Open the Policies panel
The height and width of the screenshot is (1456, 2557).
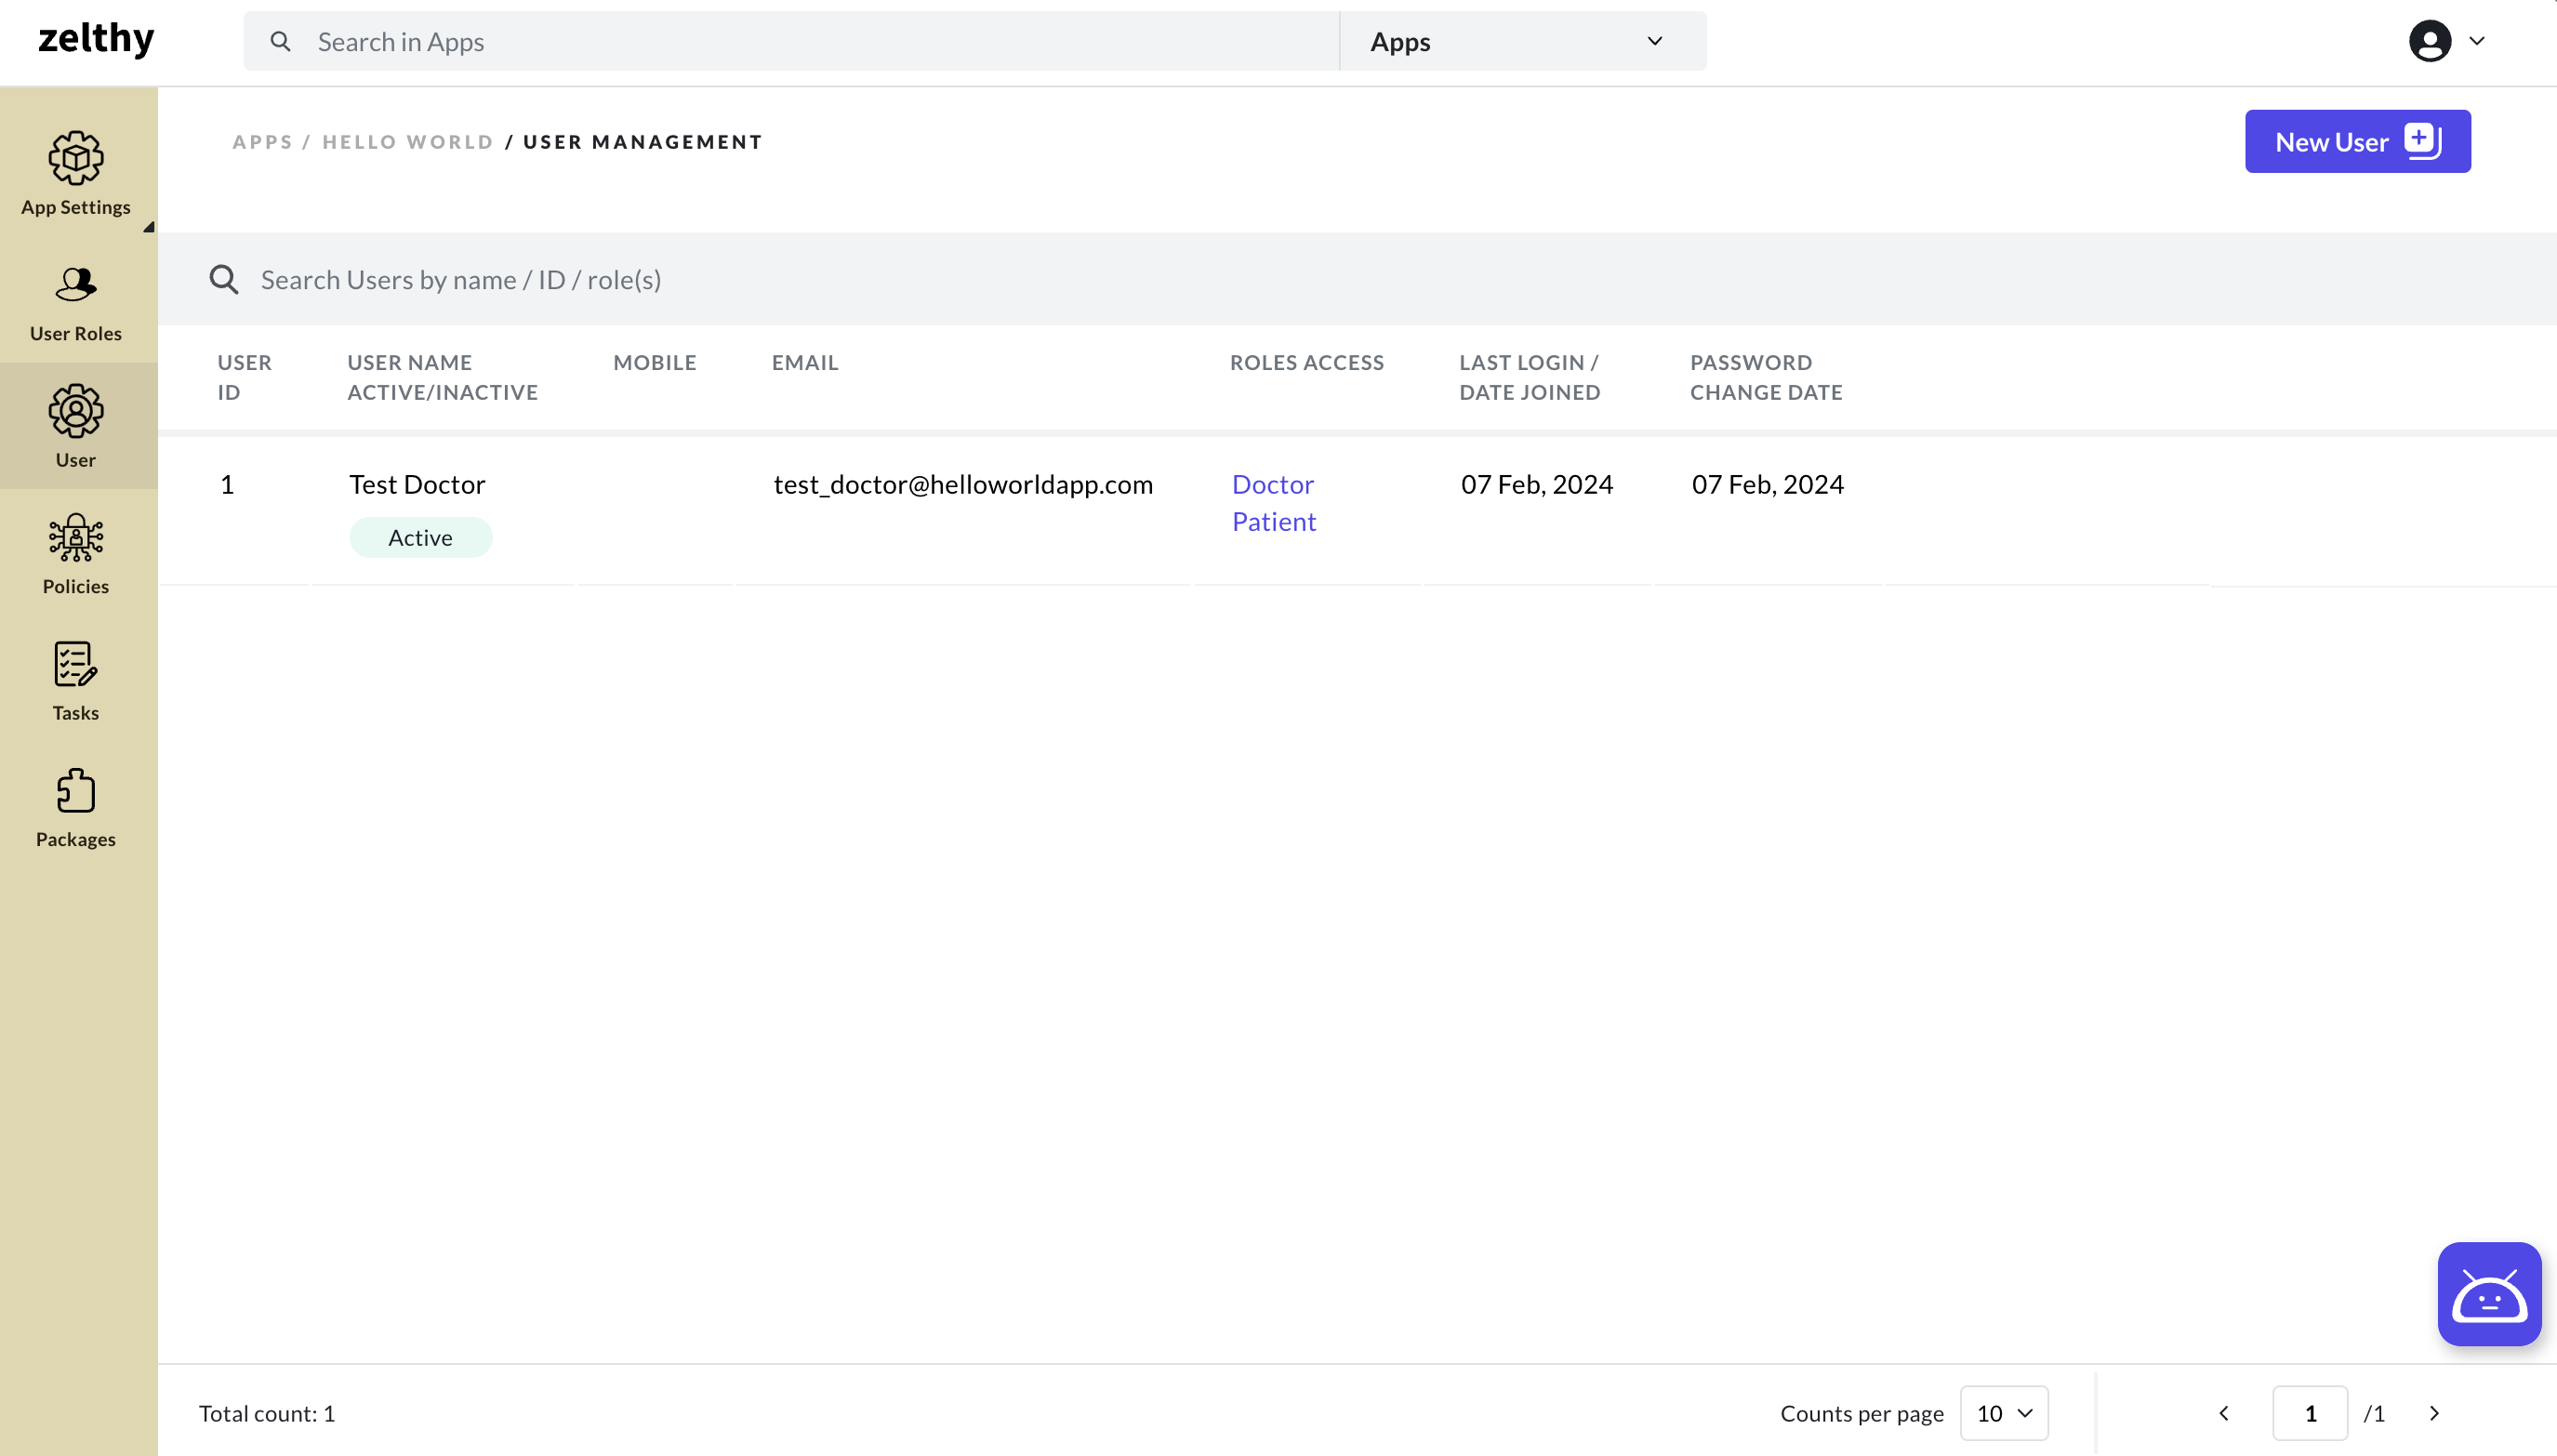pyautogui.click(x=75, y=553)
